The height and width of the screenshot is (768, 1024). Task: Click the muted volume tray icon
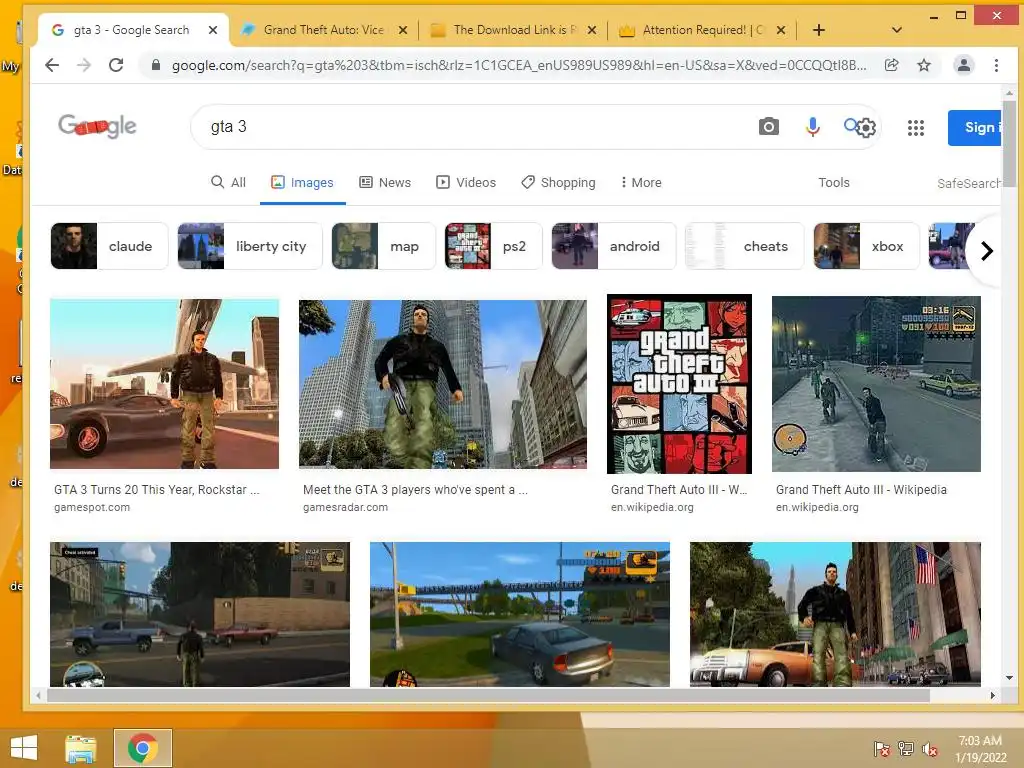(930, 748)
